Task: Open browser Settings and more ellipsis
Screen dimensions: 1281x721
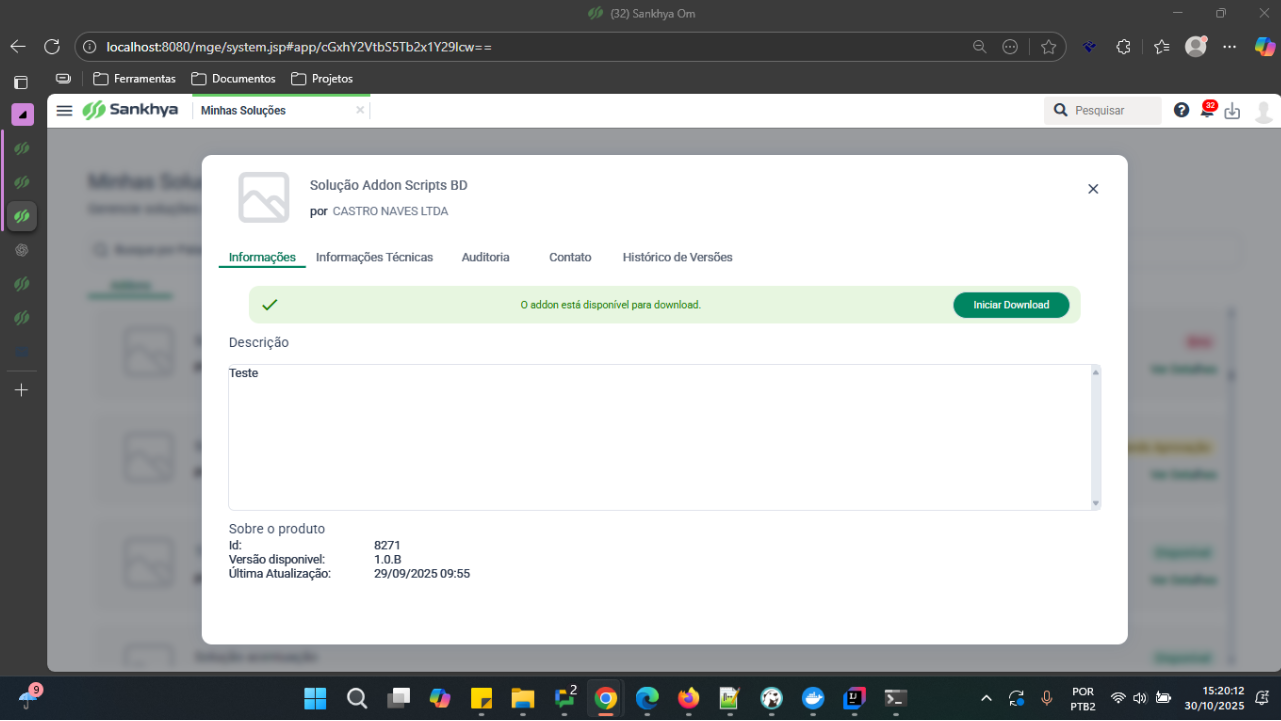Action: [1230, 47]
